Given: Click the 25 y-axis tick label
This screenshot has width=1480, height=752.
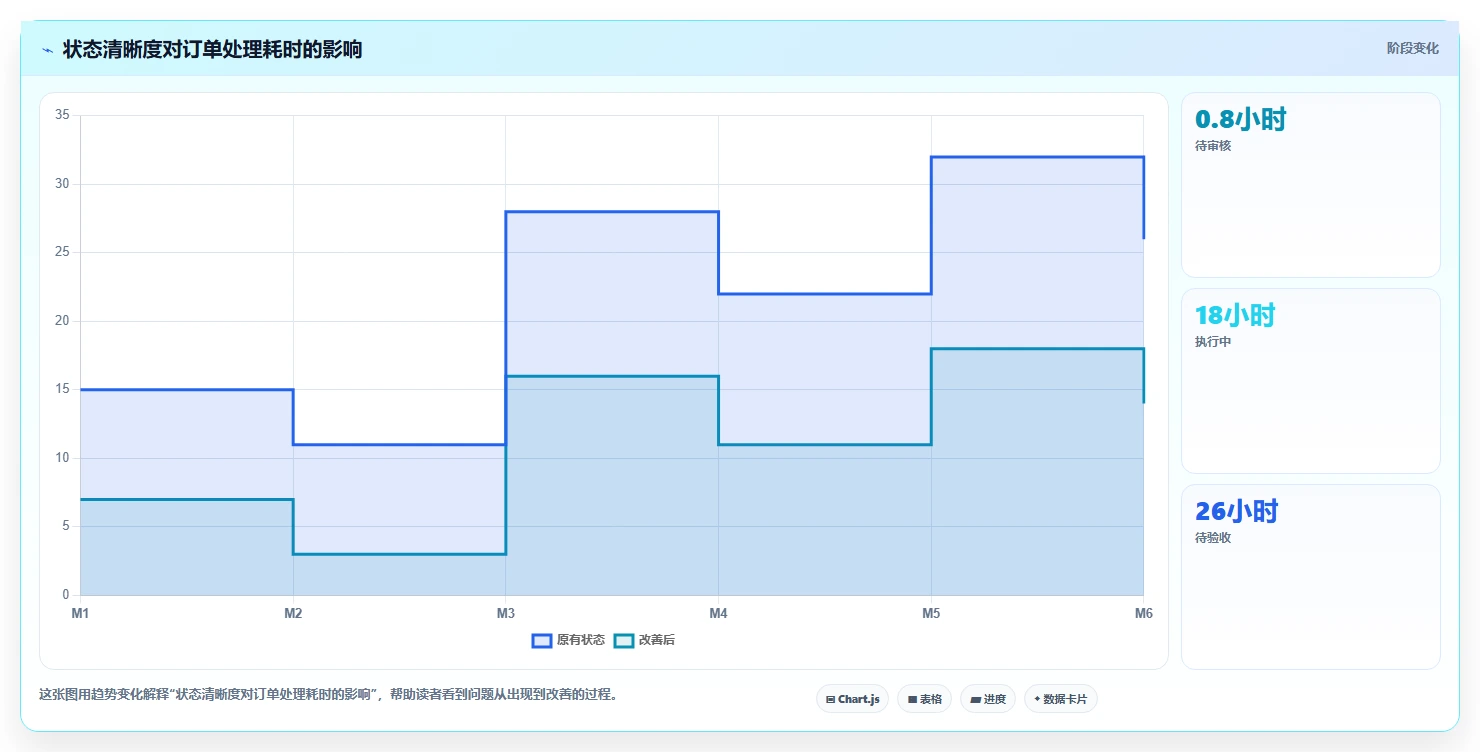Looking at the screenshot, I should click(x=62, y=252).
